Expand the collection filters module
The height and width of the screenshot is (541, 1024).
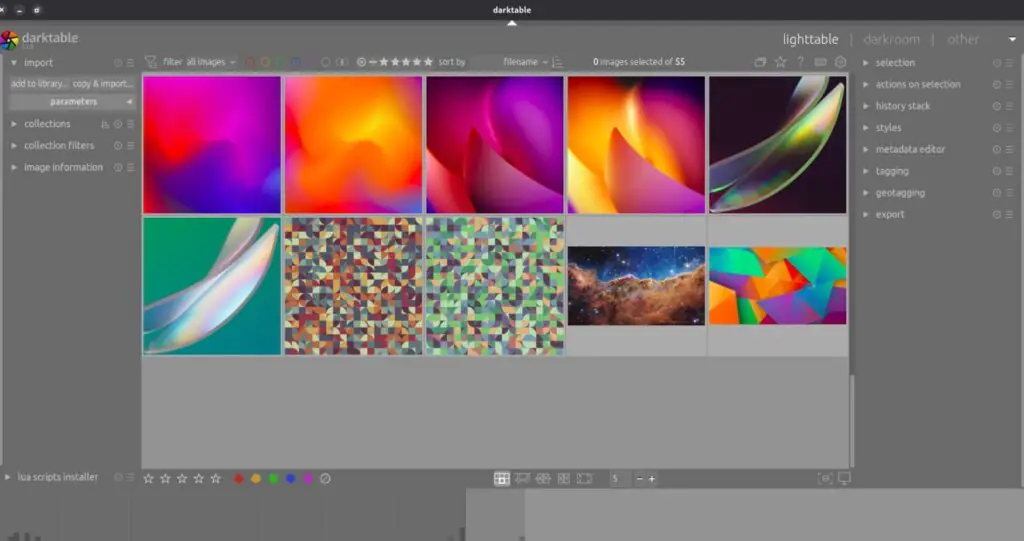(14, 146)
